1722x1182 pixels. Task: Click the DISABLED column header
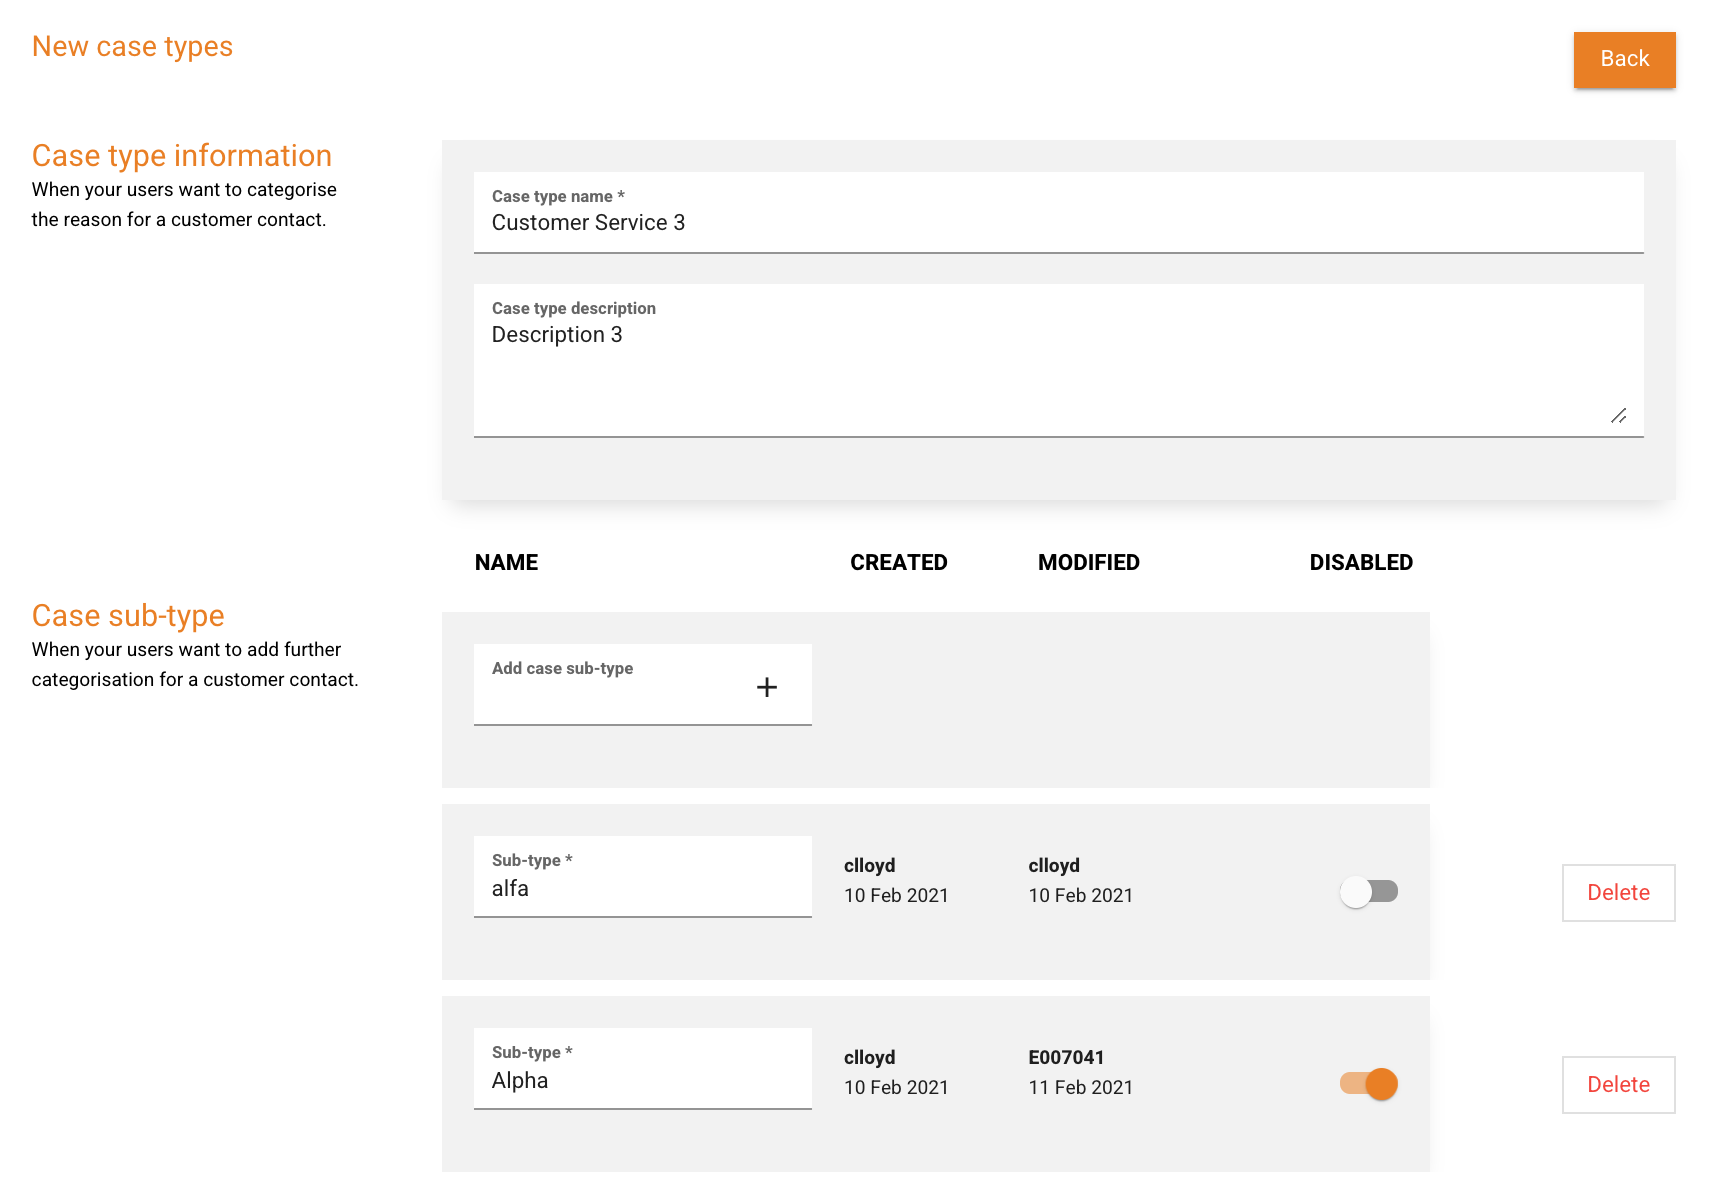tap(1361, 563)
